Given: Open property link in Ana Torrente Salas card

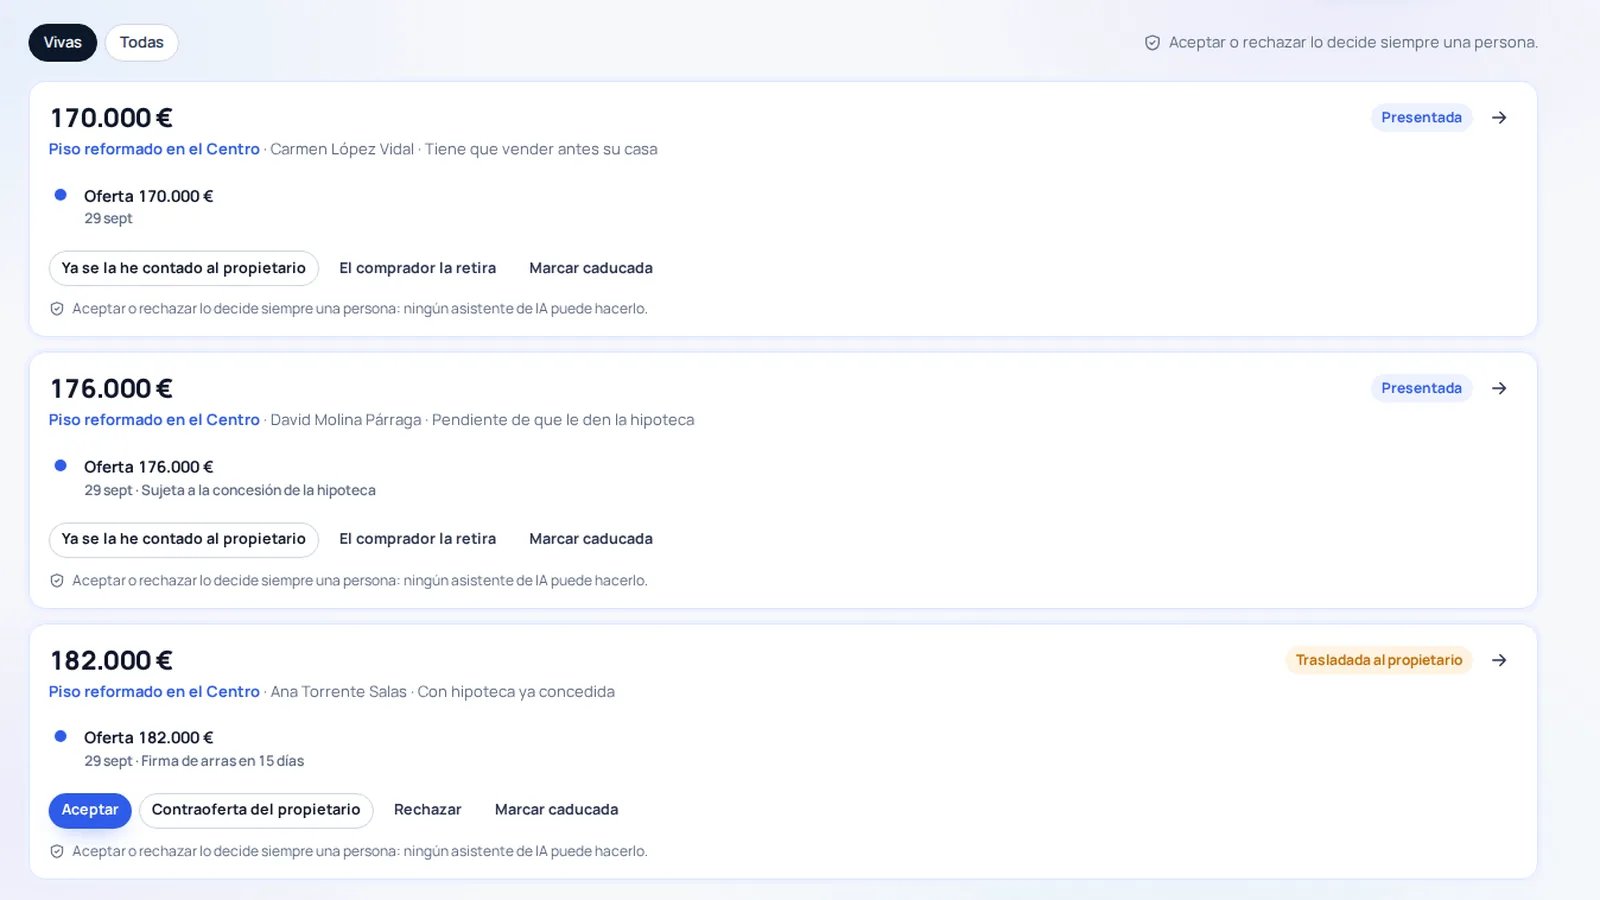Looking at the screenshot, I should coord(154,692).
